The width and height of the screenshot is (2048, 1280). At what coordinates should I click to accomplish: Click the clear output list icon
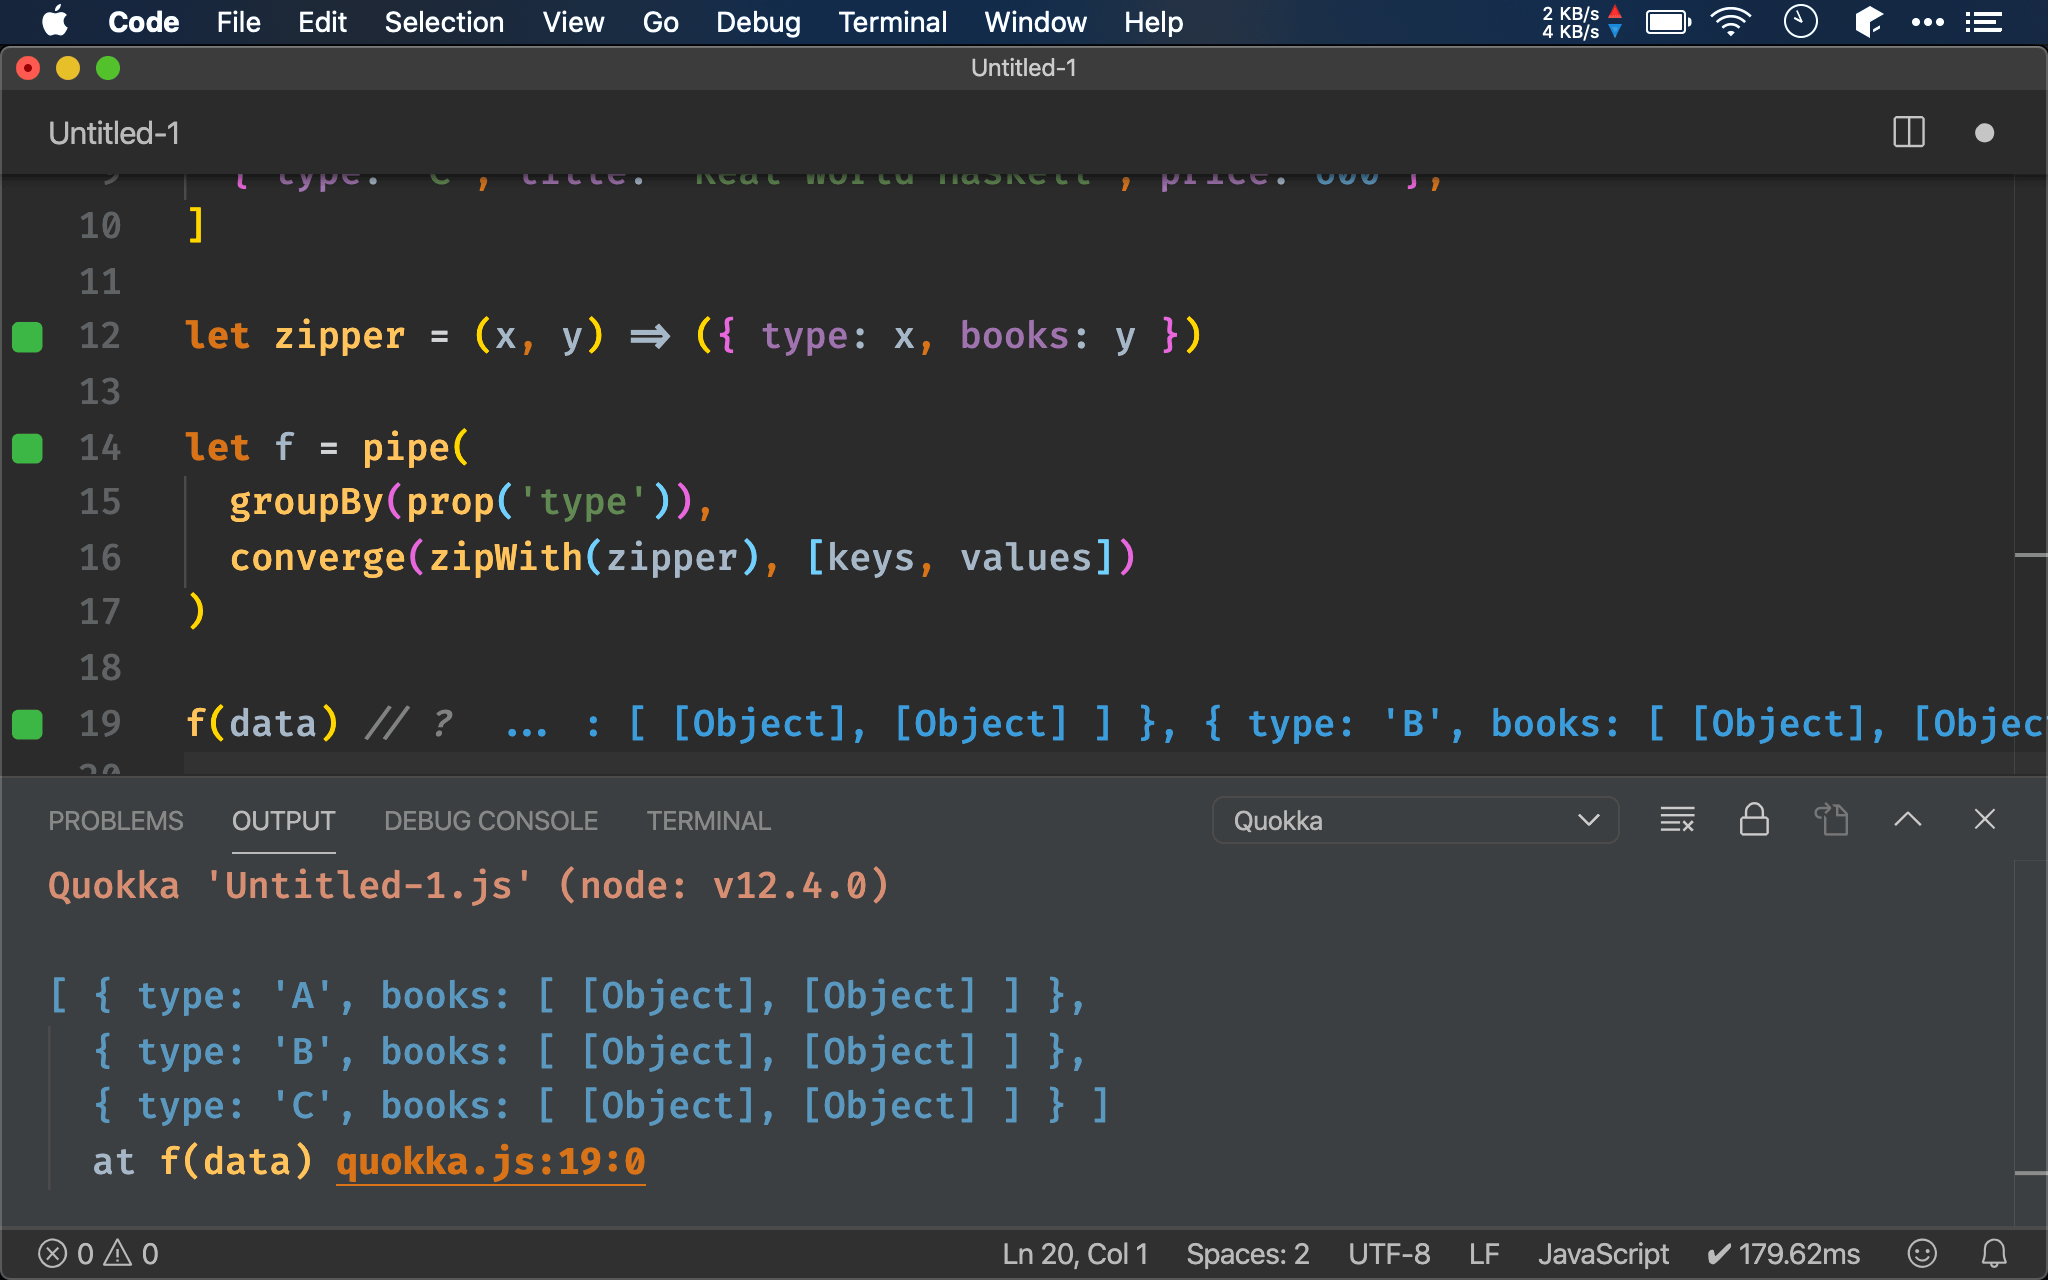[1677, 820]
